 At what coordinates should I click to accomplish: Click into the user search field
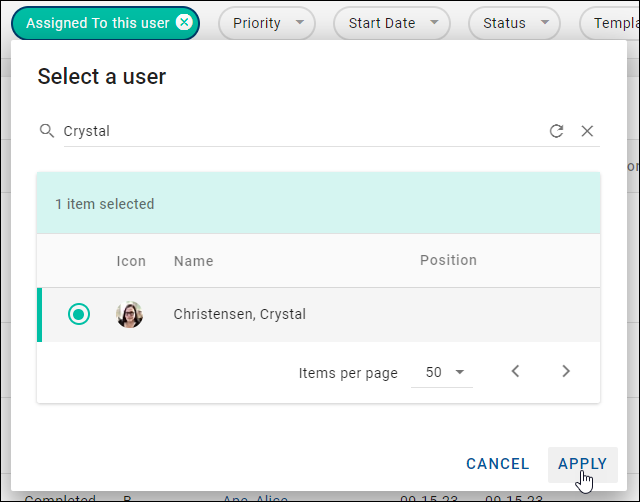click(x=300, y=131)
